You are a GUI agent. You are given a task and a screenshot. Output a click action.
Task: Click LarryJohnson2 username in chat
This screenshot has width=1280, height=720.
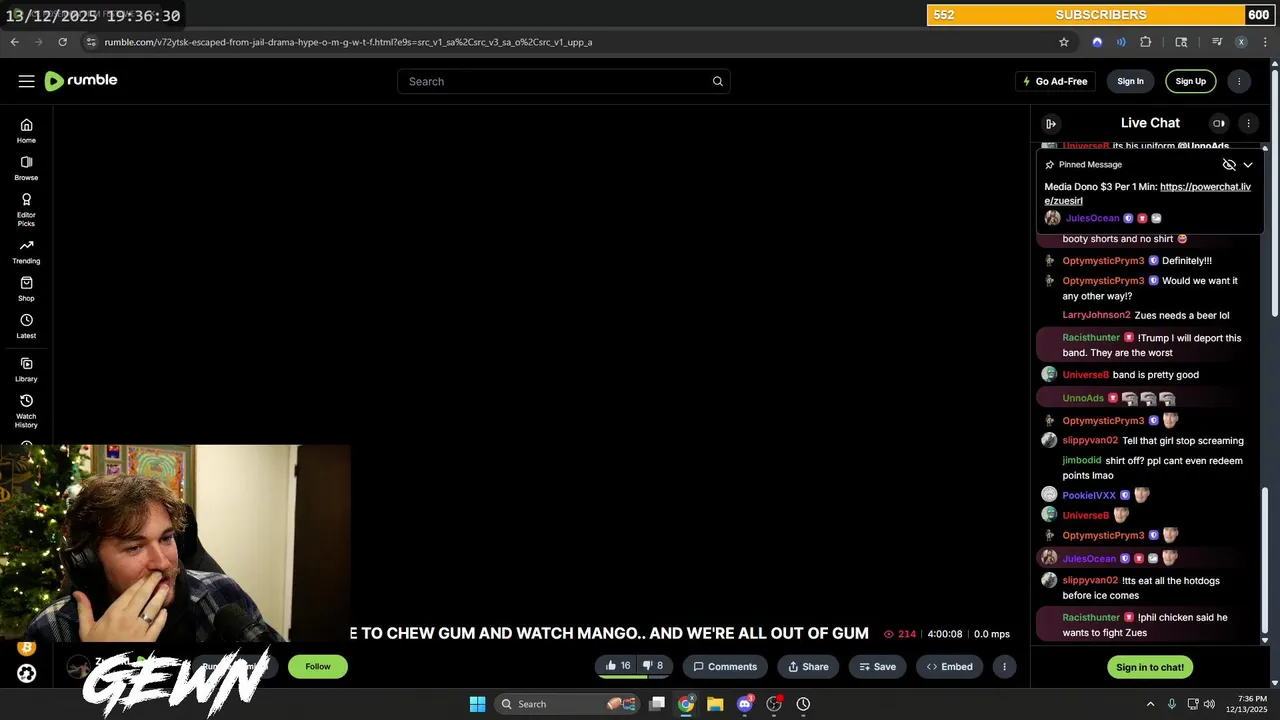1096,315
